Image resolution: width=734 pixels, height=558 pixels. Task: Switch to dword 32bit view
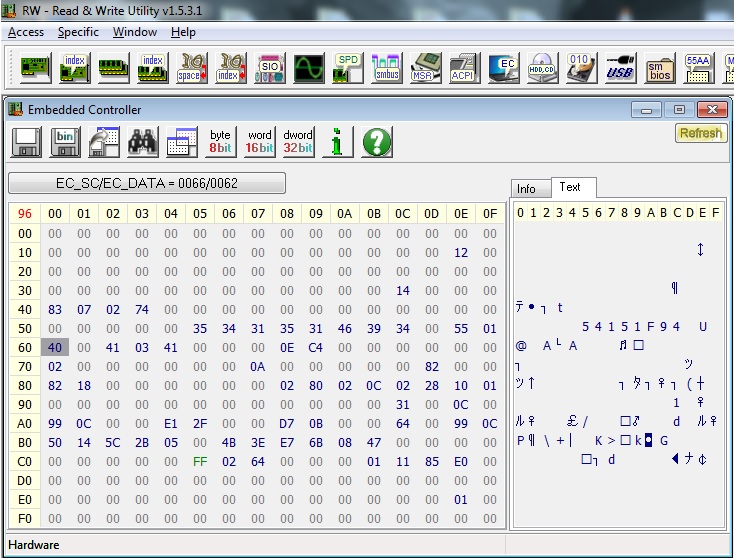coord(298,142)
